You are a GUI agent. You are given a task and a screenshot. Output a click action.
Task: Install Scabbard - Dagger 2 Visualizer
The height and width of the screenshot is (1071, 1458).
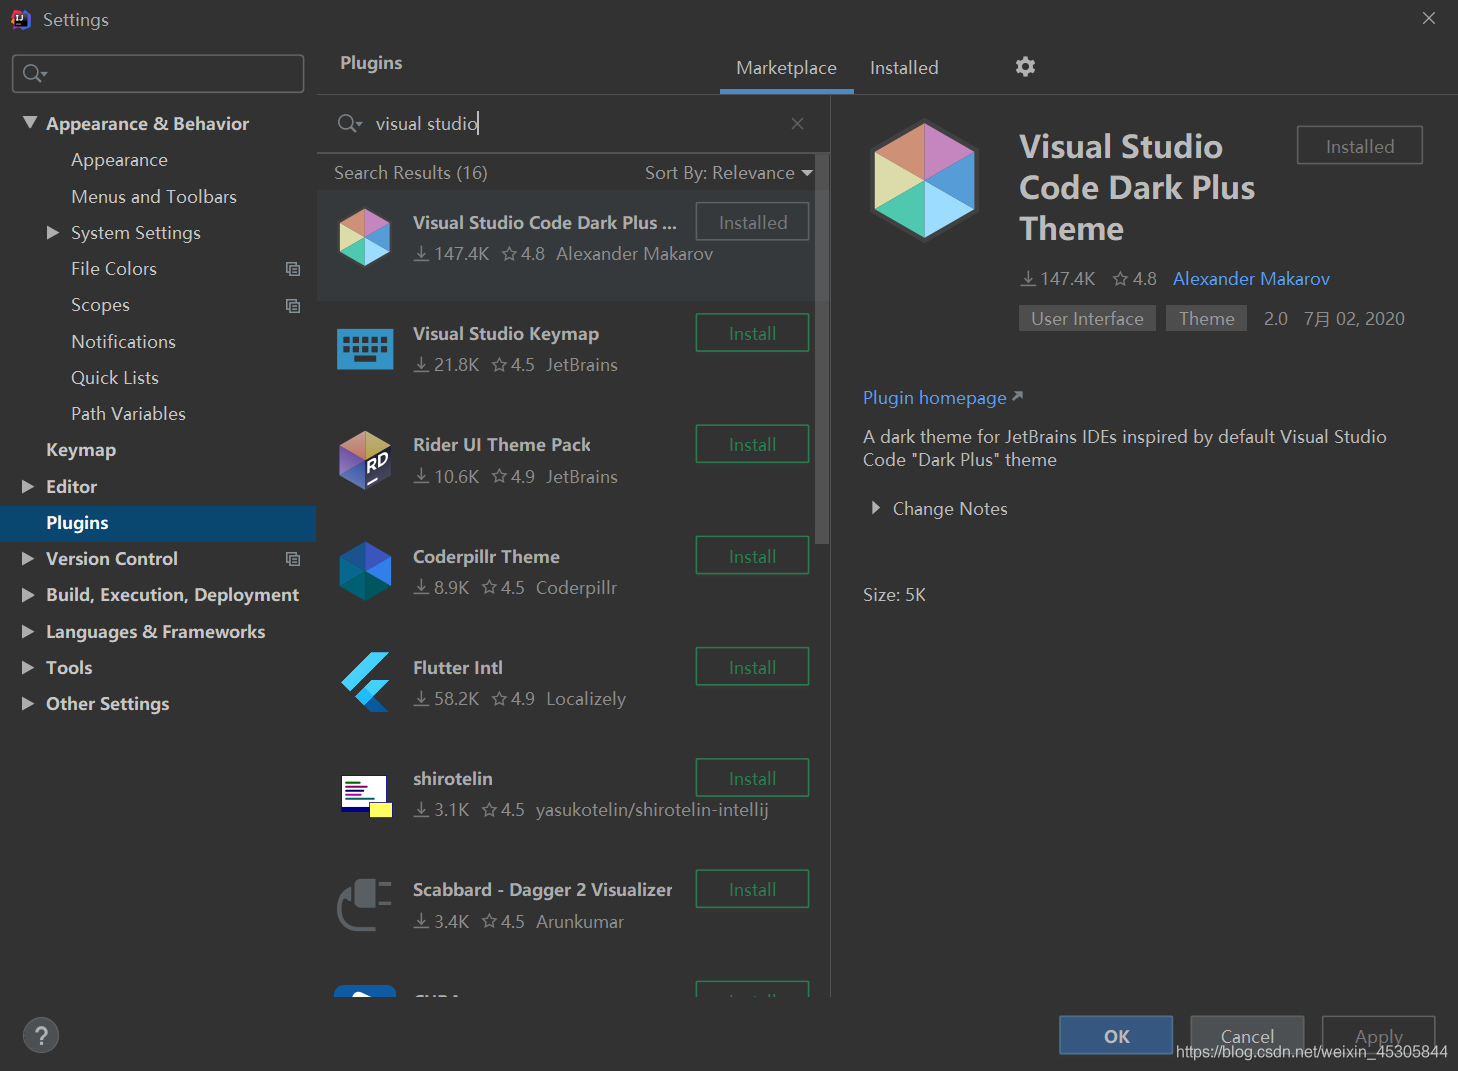(x=752, y=889)
